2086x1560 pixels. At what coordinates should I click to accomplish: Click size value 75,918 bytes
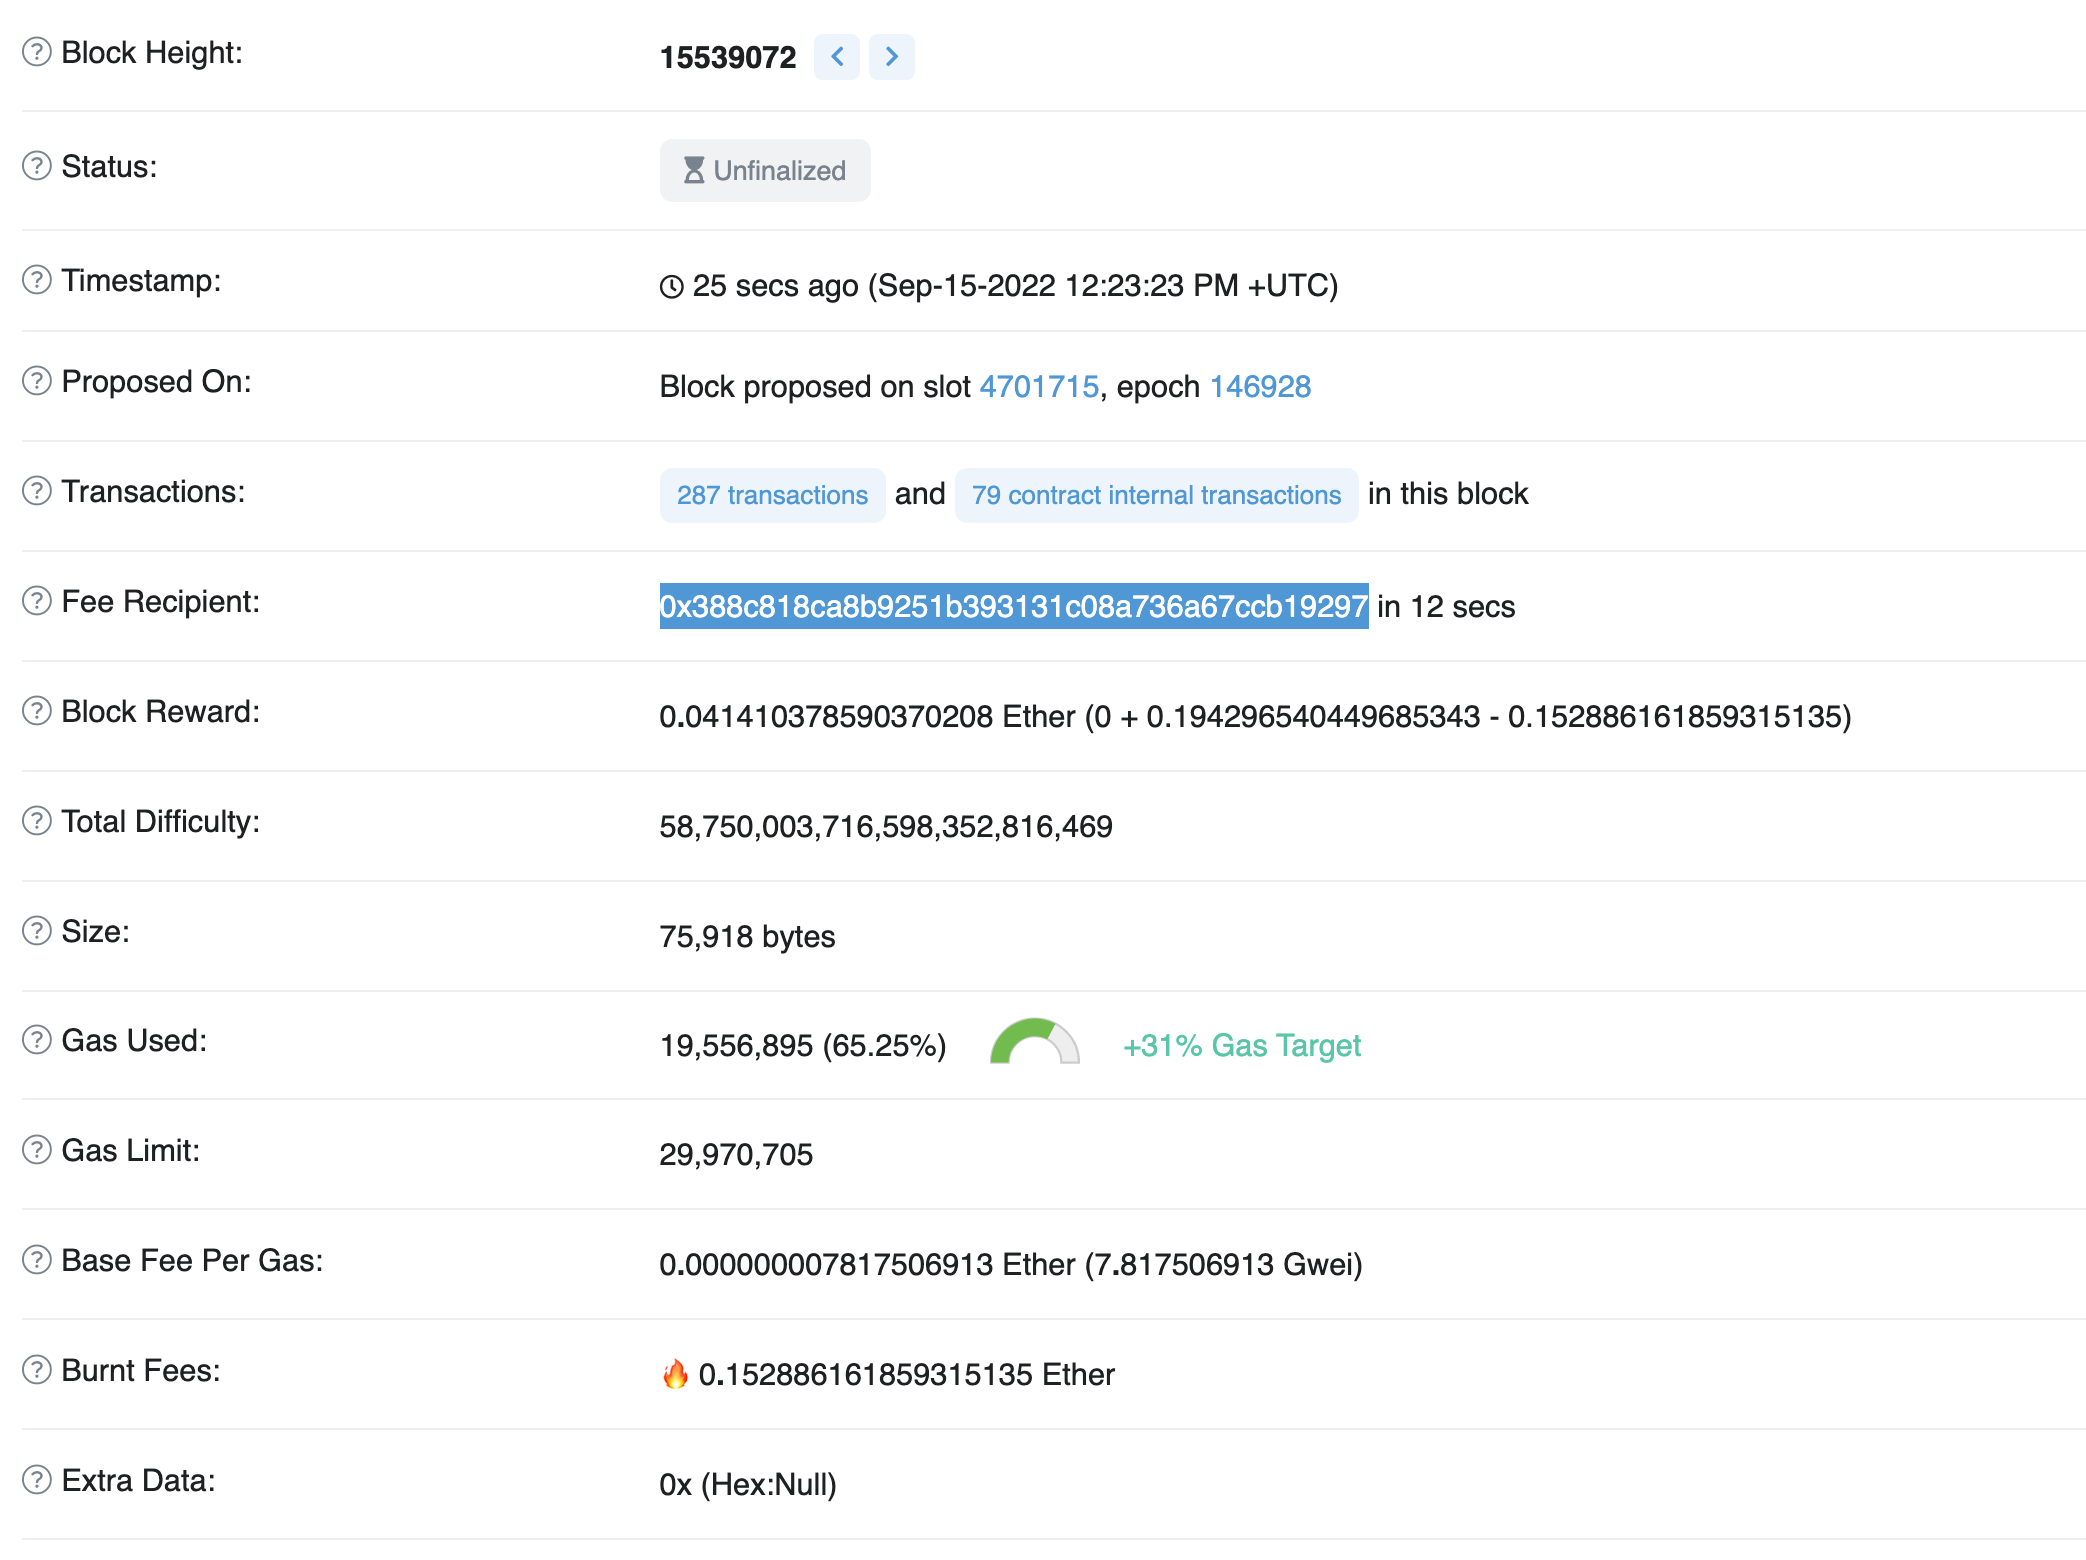click(747, 936)
